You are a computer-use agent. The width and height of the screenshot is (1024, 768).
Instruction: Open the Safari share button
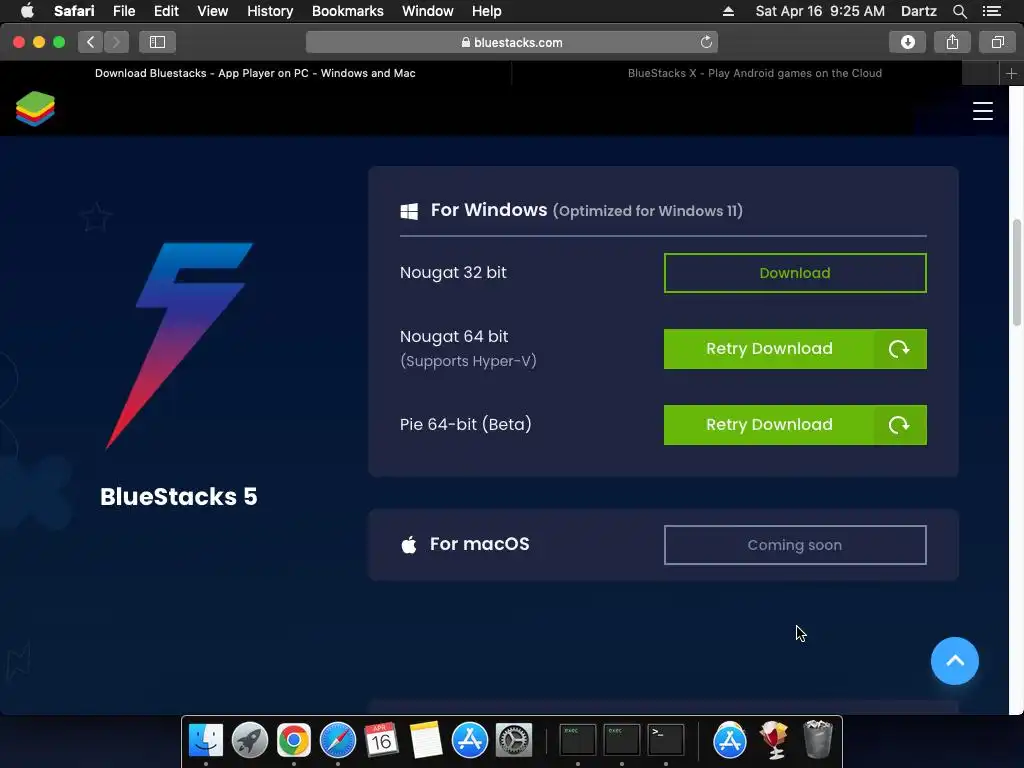point(952,42)
